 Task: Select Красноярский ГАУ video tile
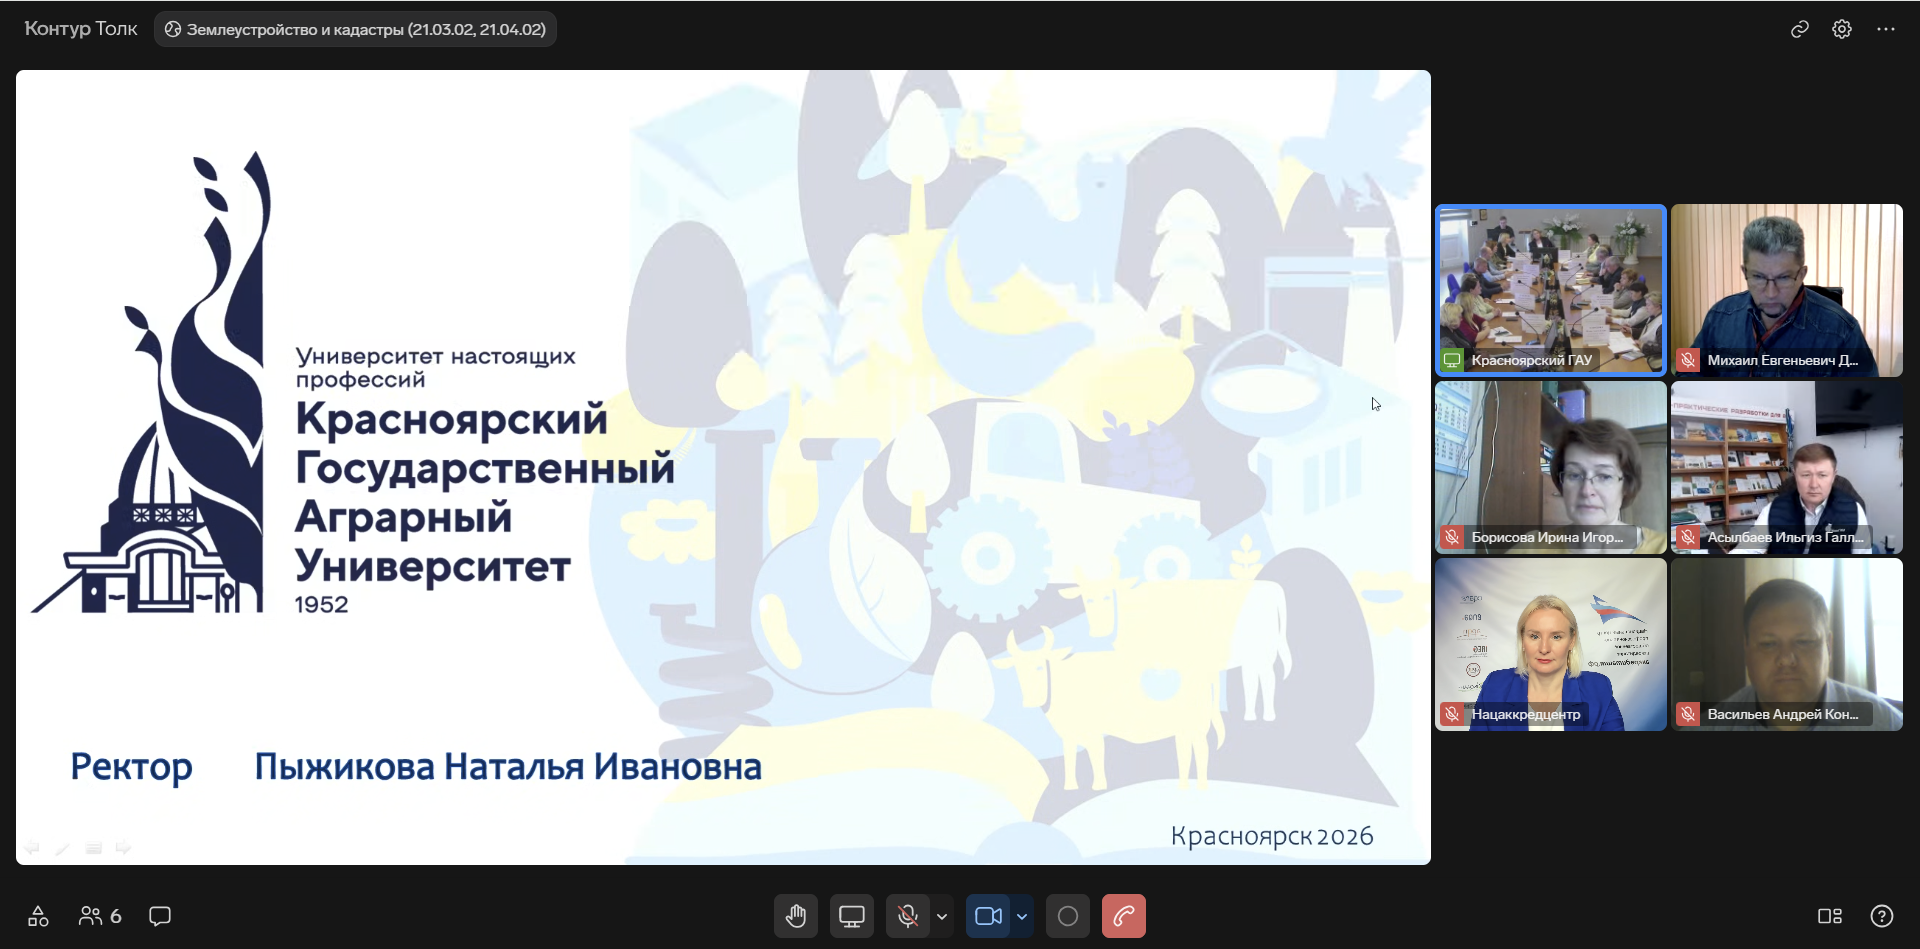click(x=1551, y=290)
